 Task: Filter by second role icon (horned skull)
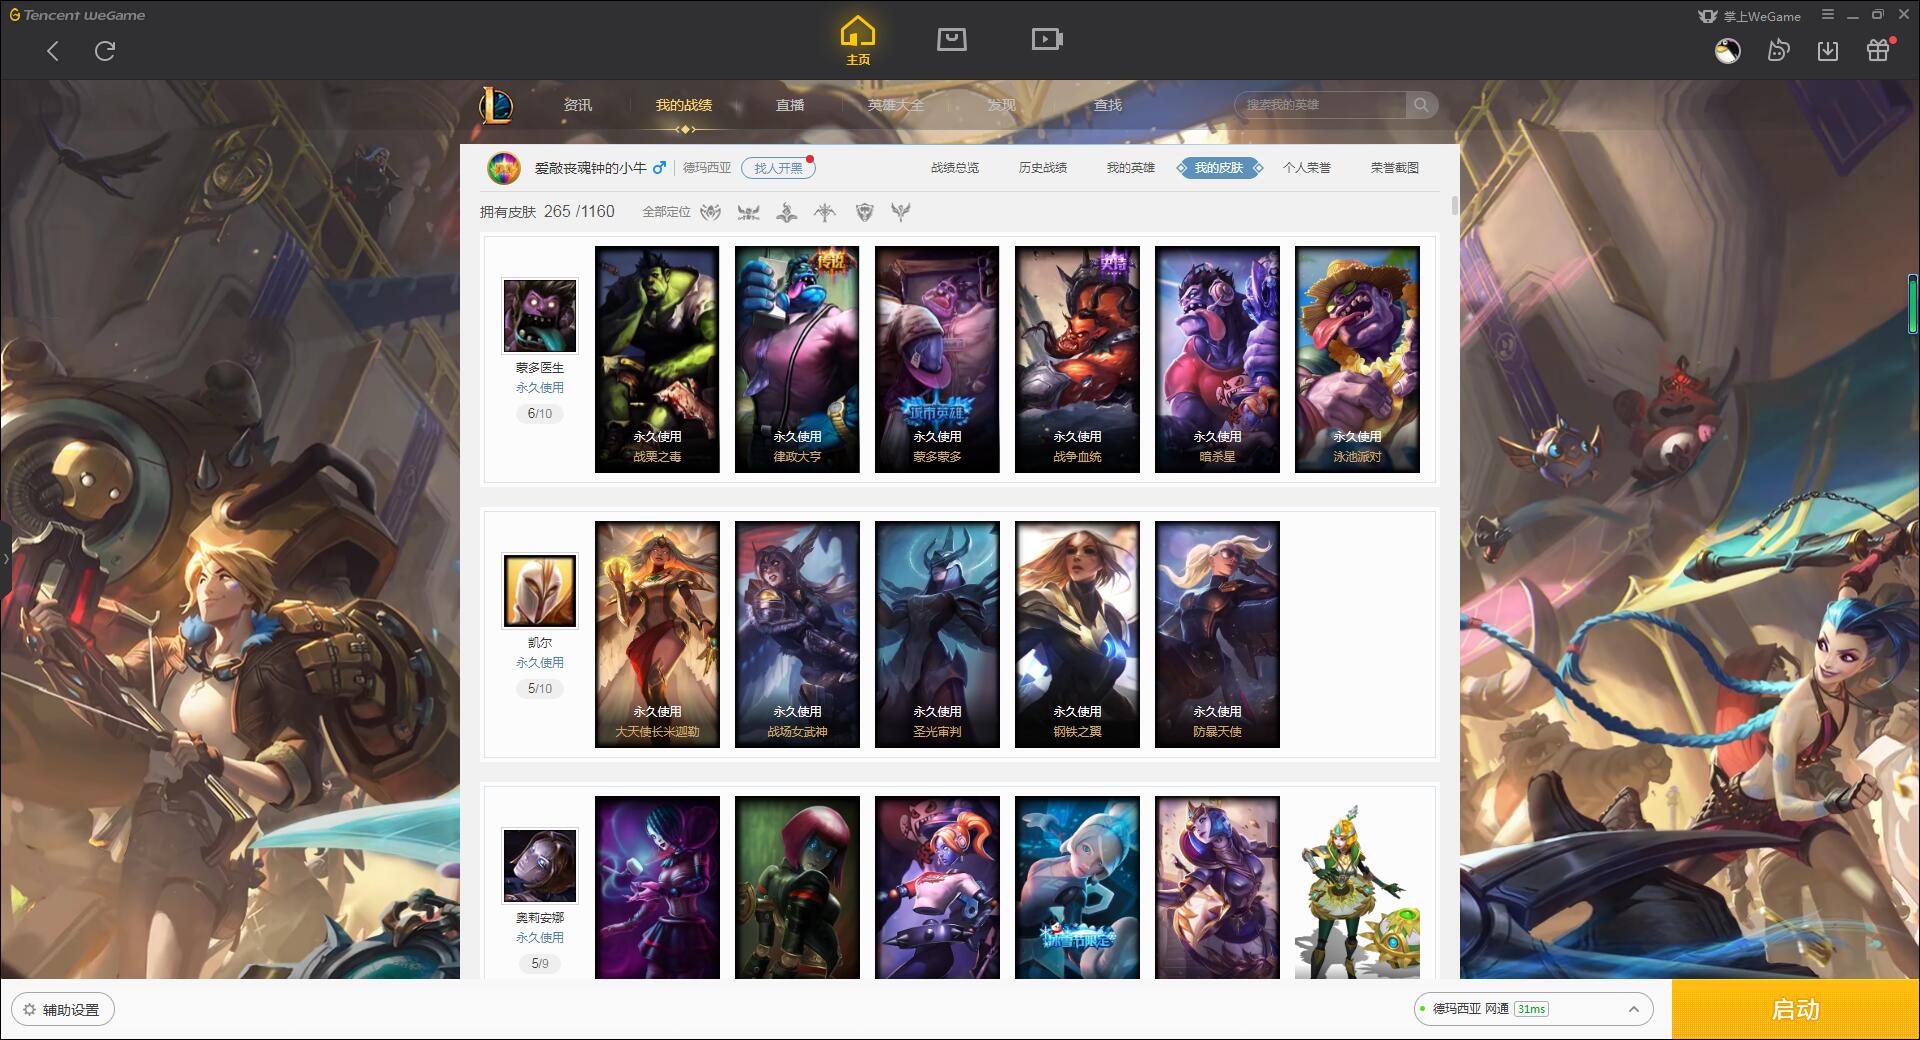pos(748,212)
